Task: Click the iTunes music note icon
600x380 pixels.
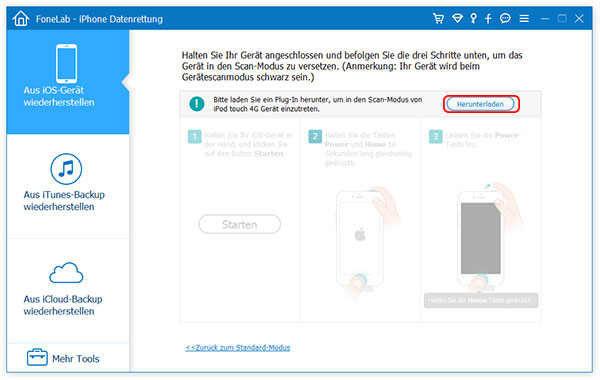Action: 66,169
